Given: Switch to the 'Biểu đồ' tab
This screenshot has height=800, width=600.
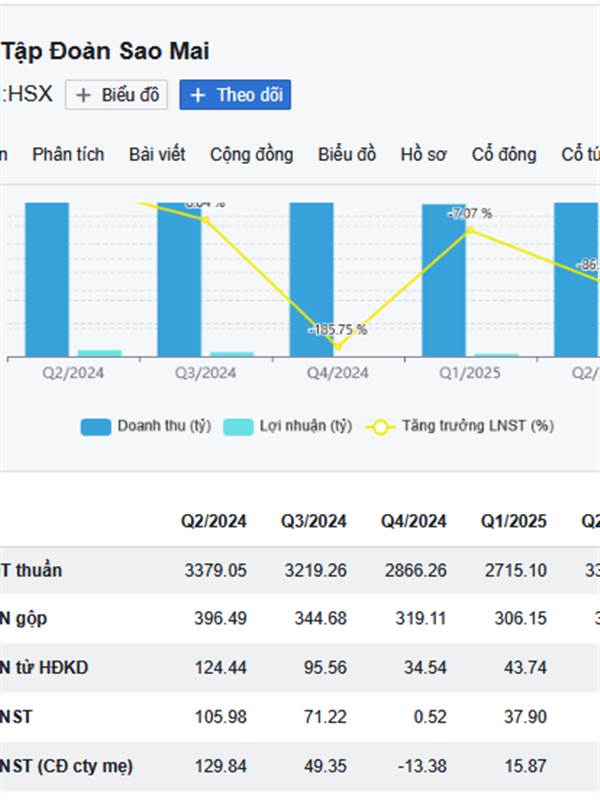Looking at the screenshot, I should tap(347, 154).
